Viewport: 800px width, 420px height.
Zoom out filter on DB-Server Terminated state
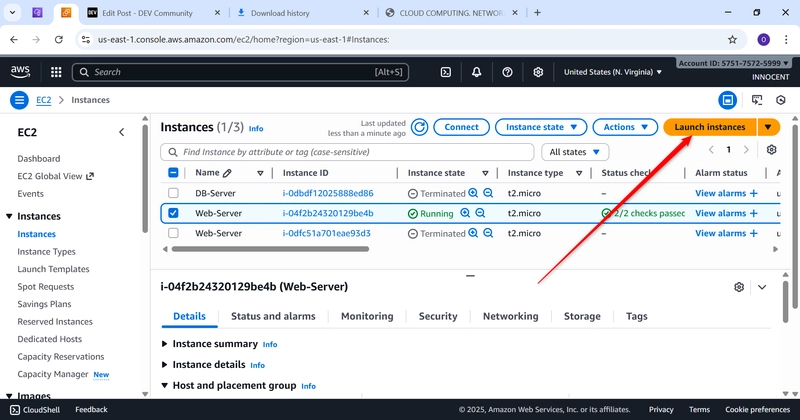488,193
